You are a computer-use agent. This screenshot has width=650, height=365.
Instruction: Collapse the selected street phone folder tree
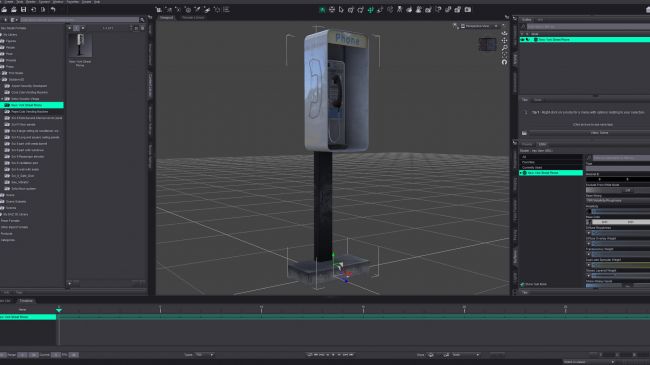[x=2, y=99]
